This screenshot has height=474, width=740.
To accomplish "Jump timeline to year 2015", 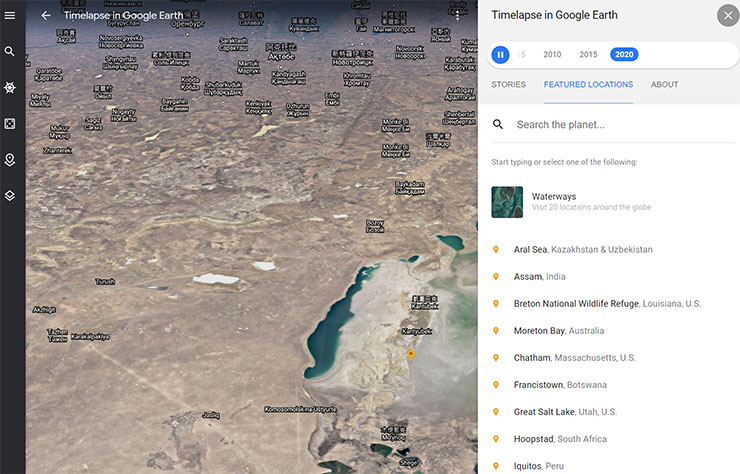I will click(589, 54).
